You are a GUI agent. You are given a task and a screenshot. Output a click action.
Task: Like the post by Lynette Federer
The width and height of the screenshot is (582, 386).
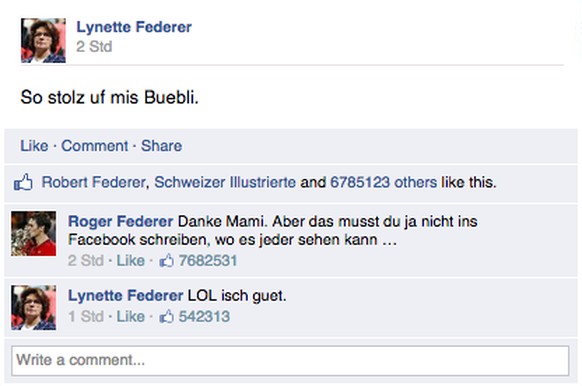[34, 146]
